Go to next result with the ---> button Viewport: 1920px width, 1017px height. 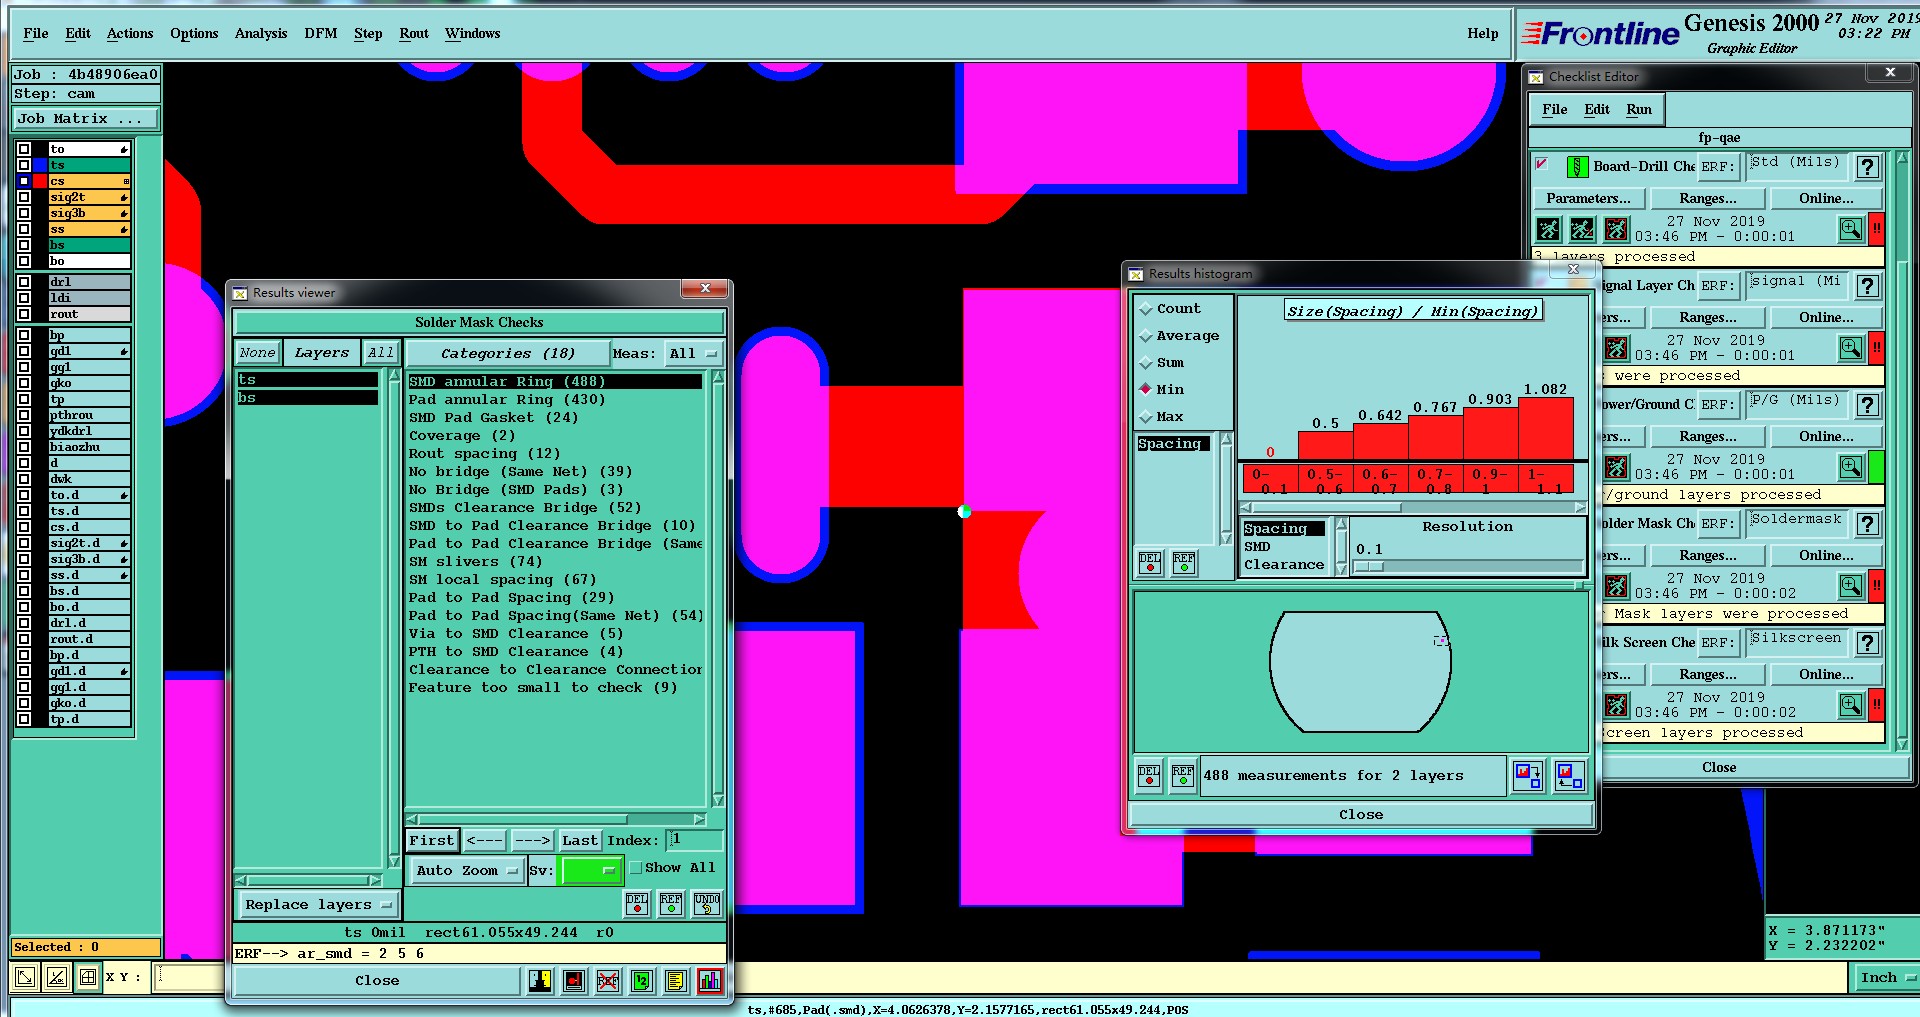(533, 841)
